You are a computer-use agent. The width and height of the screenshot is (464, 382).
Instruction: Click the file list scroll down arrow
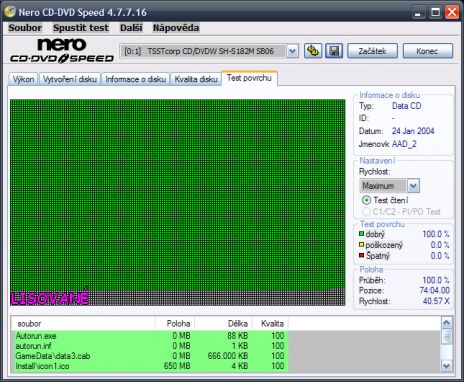447,366
